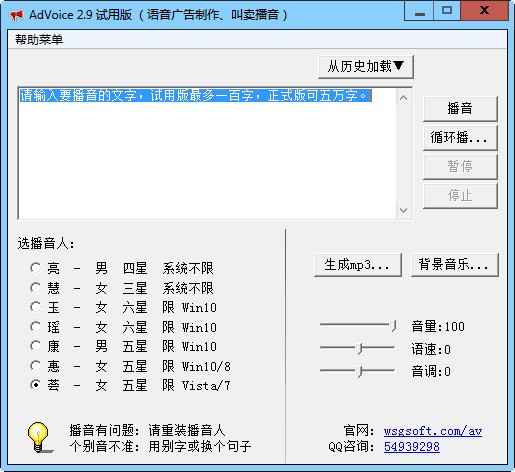The width and height of the screenshot is (515, 472).
Task: Click the light bulb tip icon
Action: tap(40, 437)
